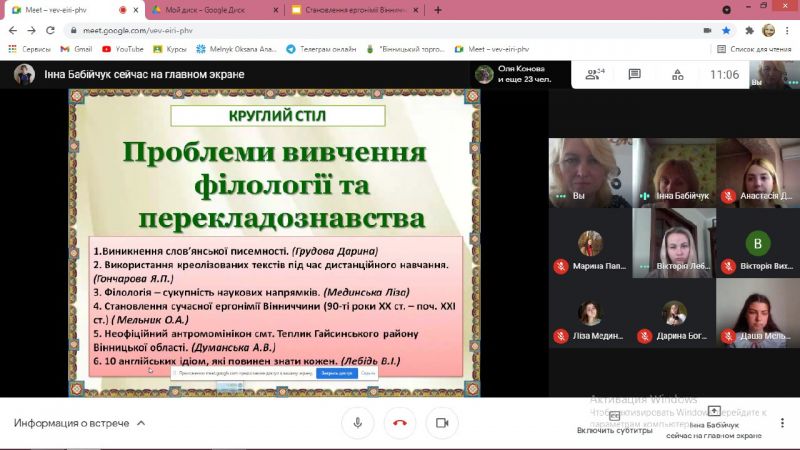Screen dimensions: 800x450
Task: Click the address bar meet.google.com URL
Action: pyautogui.click(x=138, y=31)
